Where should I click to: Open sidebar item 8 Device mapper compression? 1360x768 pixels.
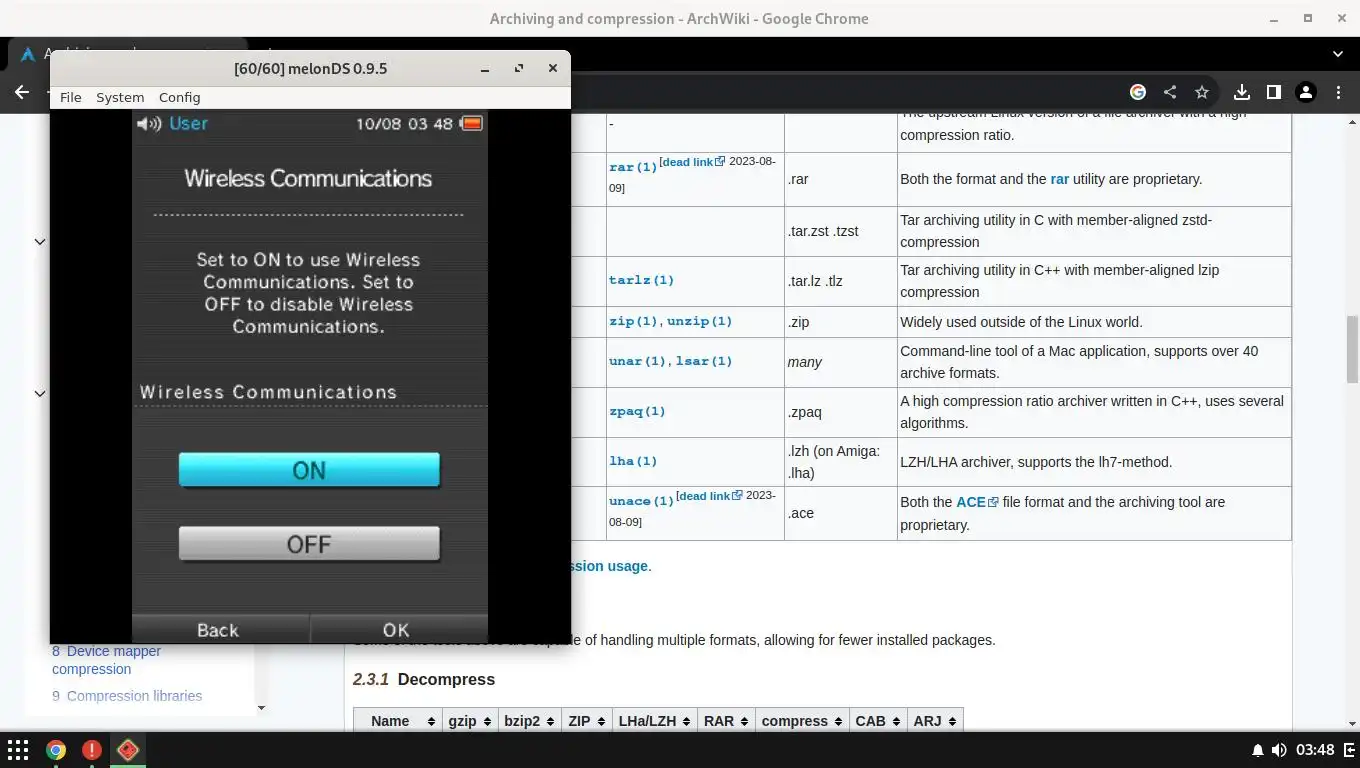coord(106,660)
